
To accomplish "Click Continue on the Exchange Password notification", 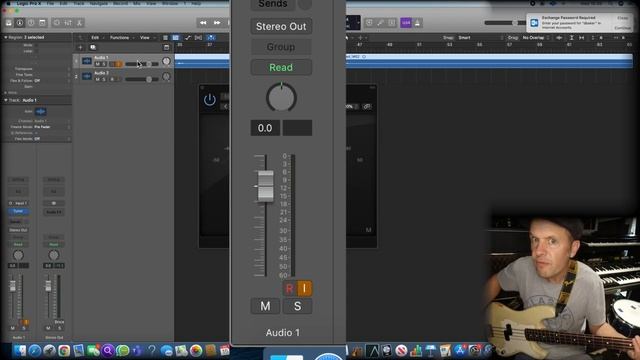I will click(622, 28).
